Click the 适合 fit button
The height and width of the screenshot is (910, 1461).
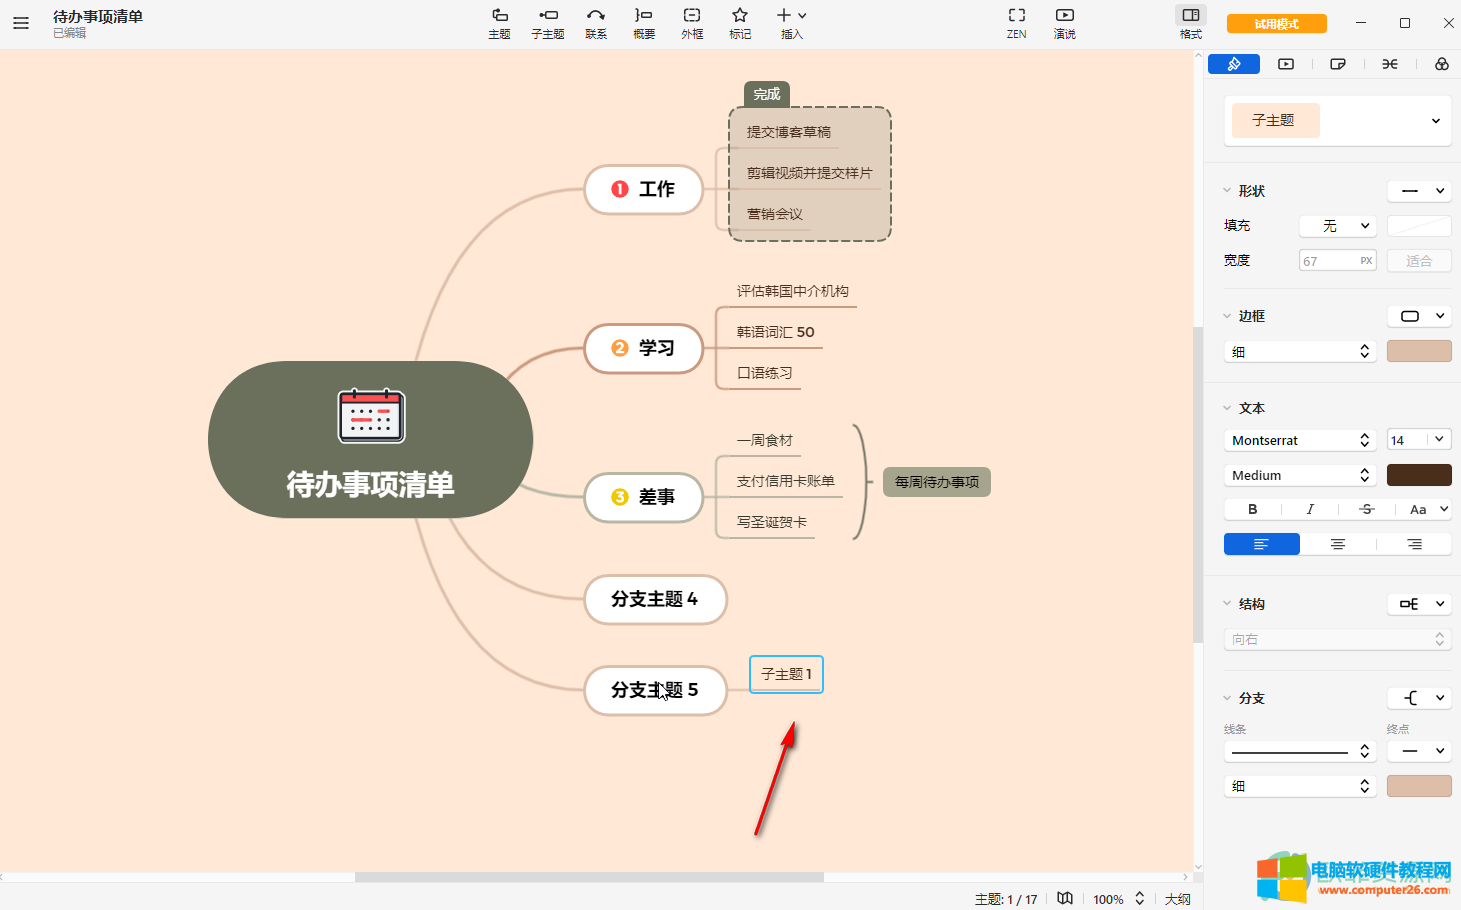(1419, 261)
